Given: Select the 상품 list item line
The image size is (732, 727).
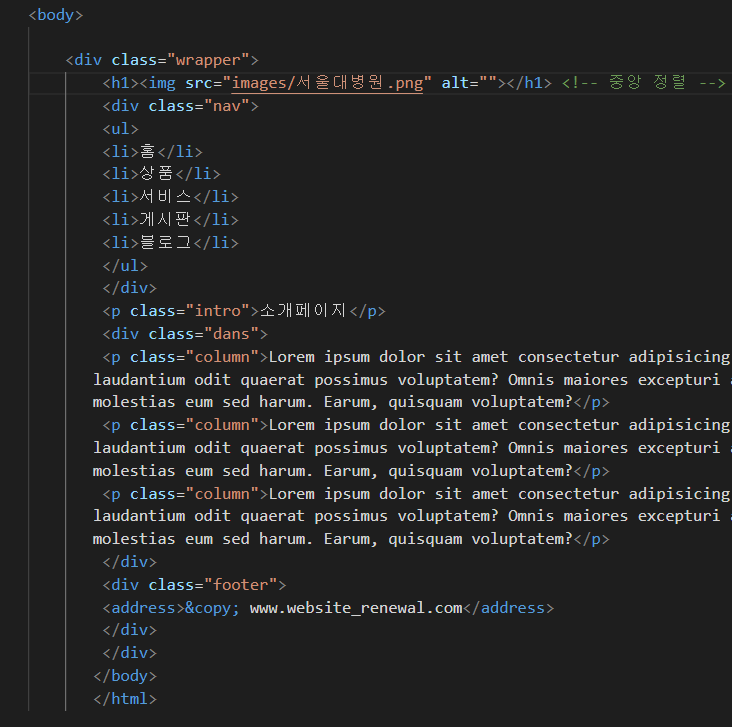Looking at the screenshot, I should (162, 174).
